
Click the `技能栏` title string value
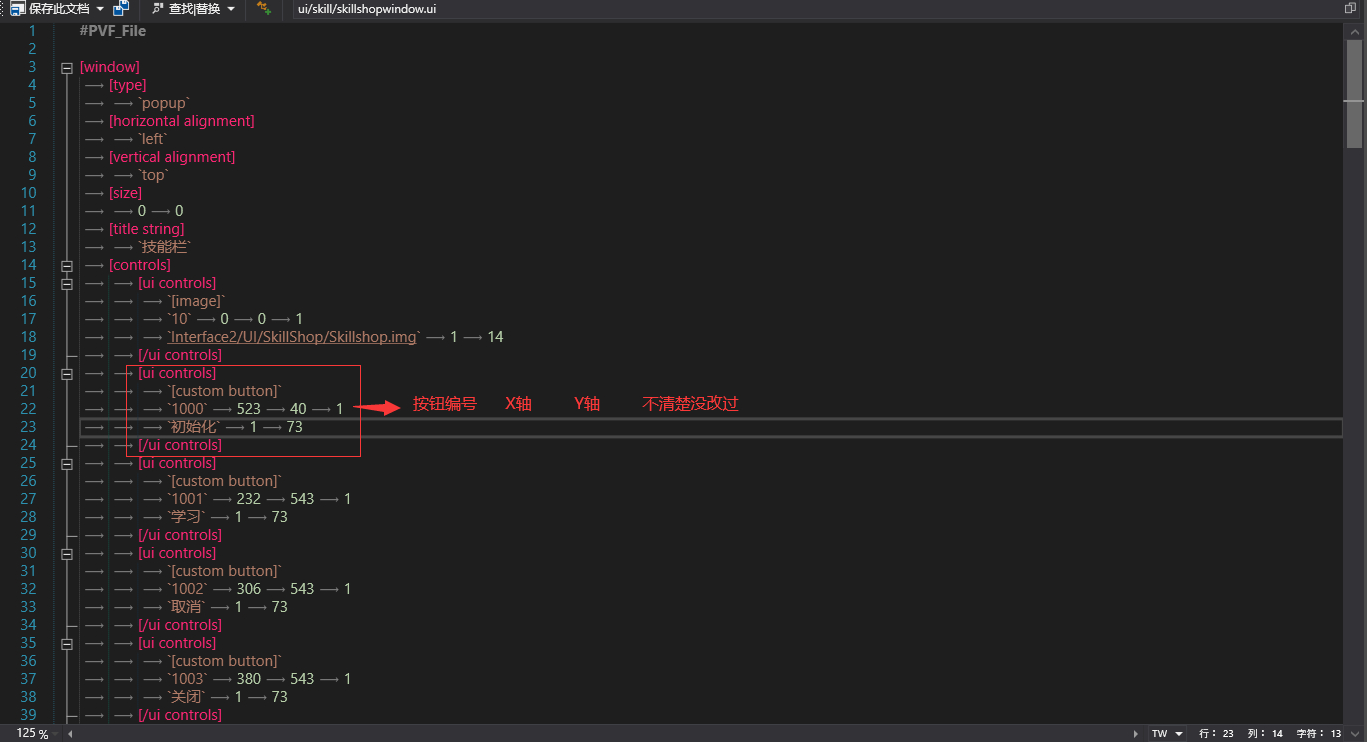164,247
